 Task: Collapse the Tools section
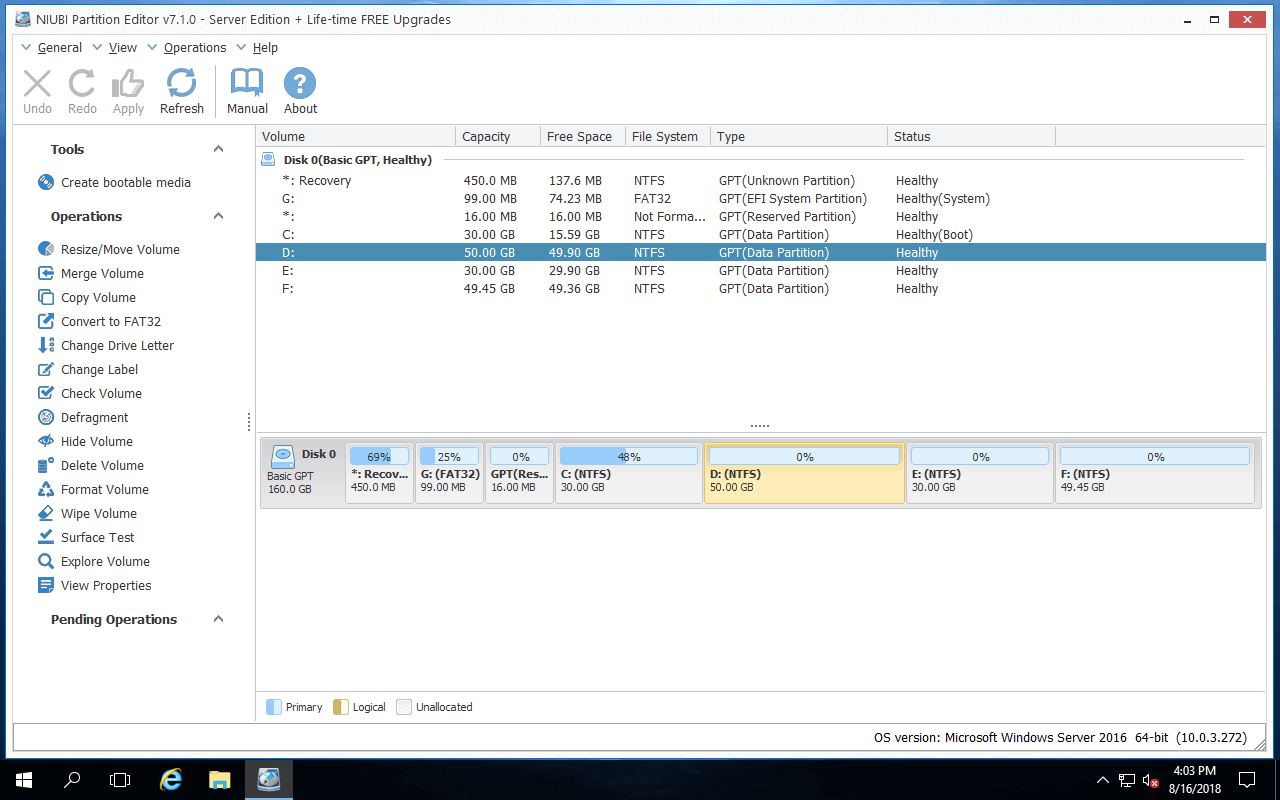218,148
